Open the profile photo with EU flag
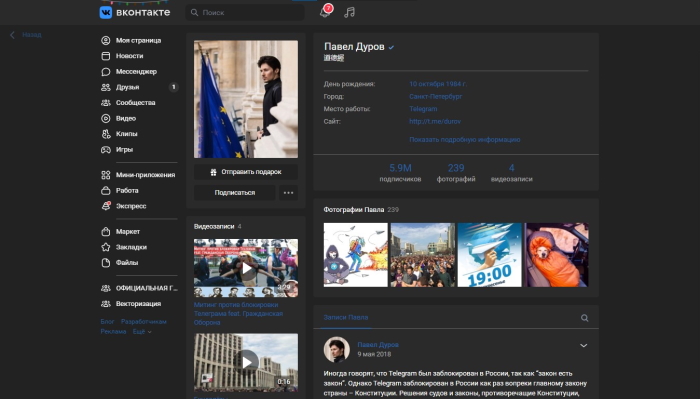The width and height of the screenshot is (700, 399). (246, 99)
